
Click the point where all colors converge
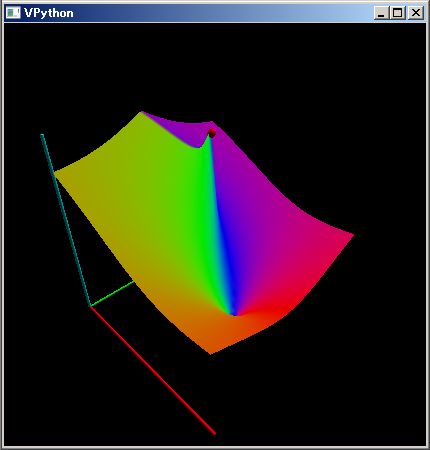[x=235, y=314]
